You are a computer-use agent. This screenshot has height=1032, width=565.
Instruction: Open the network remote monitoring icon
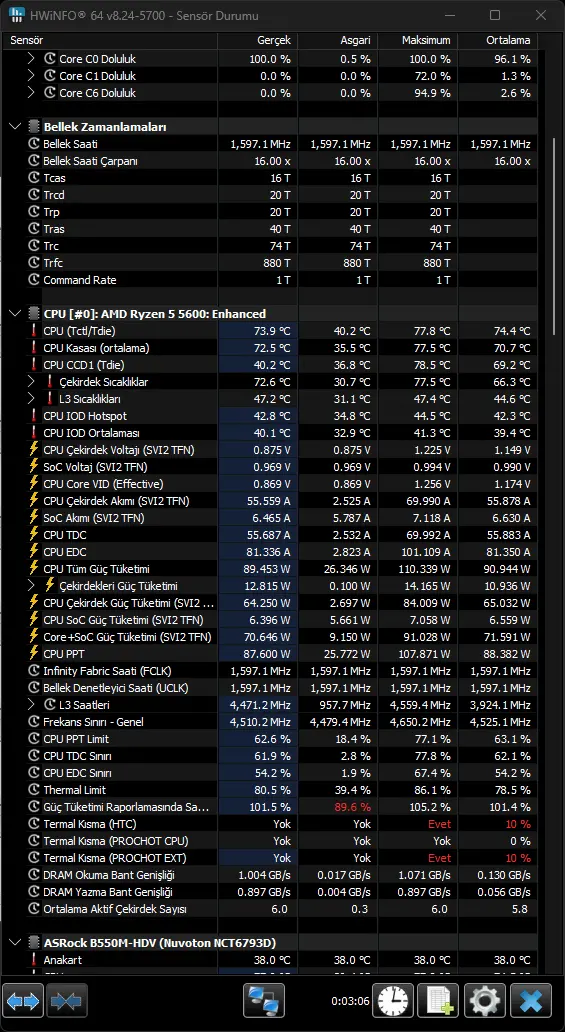pos(263,1001)
